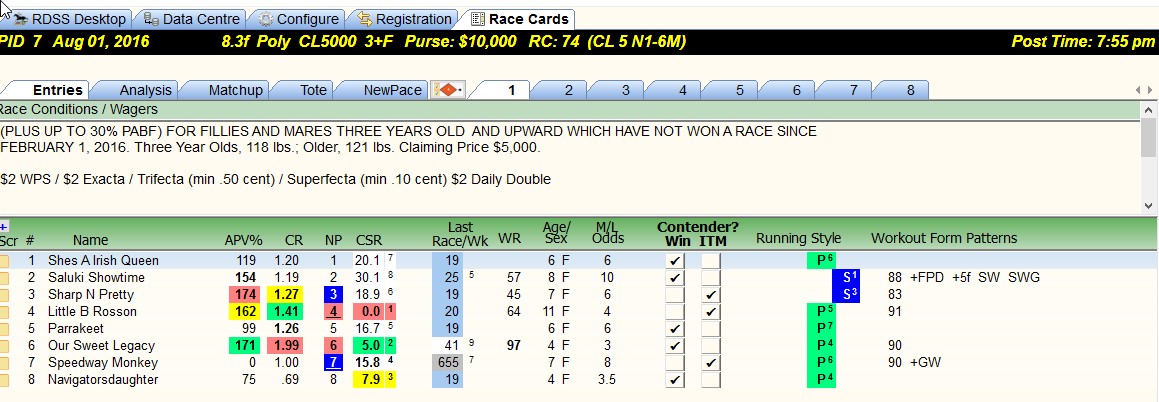This screenshot has height=402, width=1159.
Task: Uncheck ITM contender for Little B Rosson
Action: [710, 312]
